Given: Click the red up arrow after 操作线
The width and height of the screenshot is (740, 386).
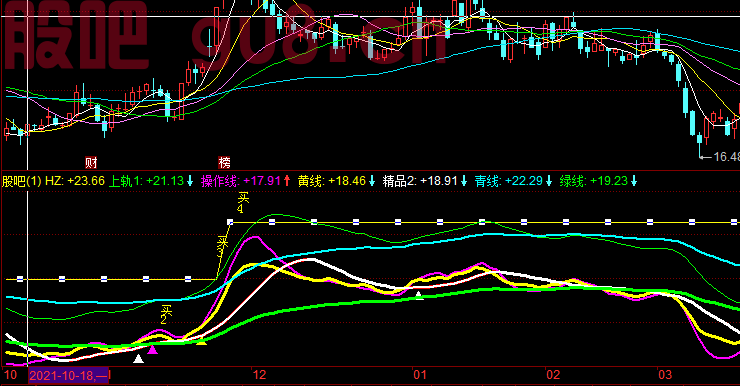Looking at the screenshot, I should (287, 181).
